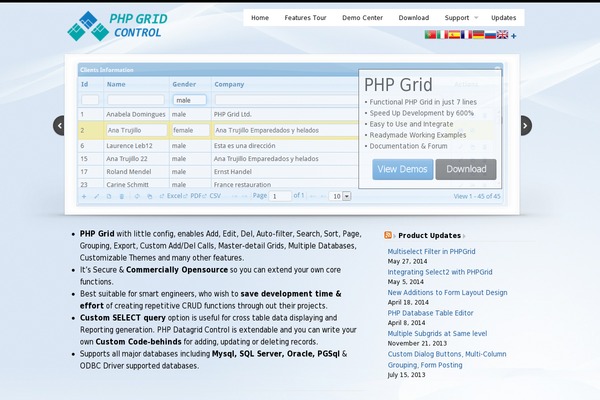Export grid to CSV
The width and height of the screenshot is (600, 400).
pyautogui.click(x=212, y=196)
